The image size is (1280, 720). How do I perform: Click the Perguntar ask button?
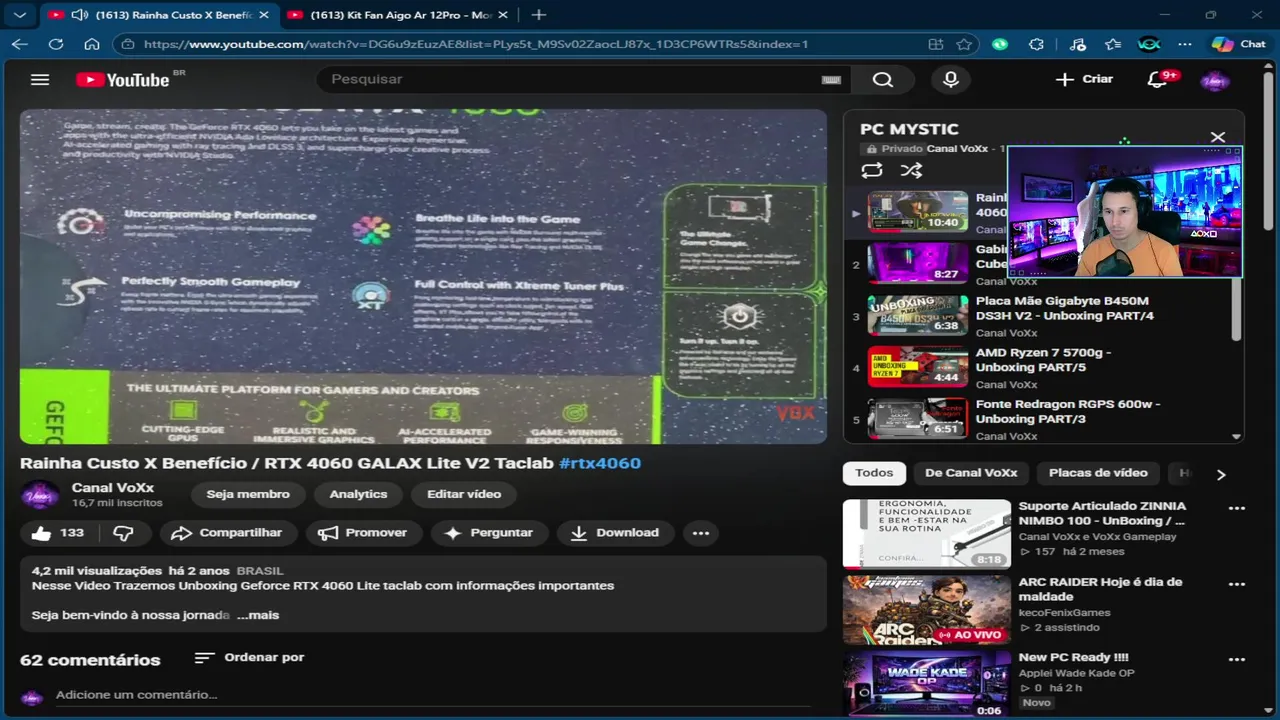pyautogui.click(x=489, y=533)
